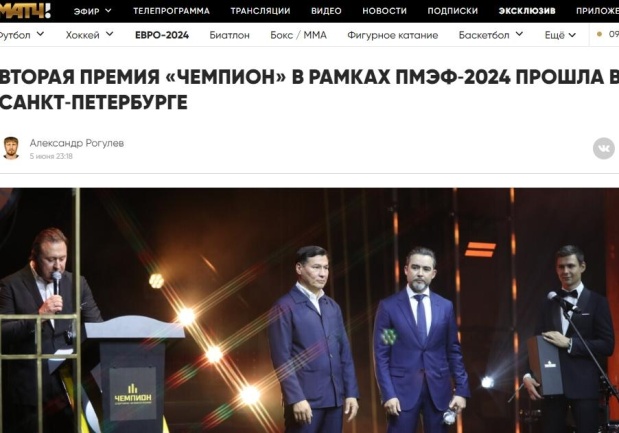This screenshot has width=619, height=433.
Task: Open the ЕВРО-2024 tab
Action: click(x=162, y=35)
